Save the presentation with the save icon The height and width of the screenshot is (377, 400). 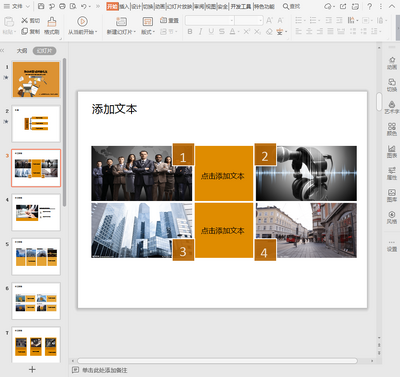41,6
